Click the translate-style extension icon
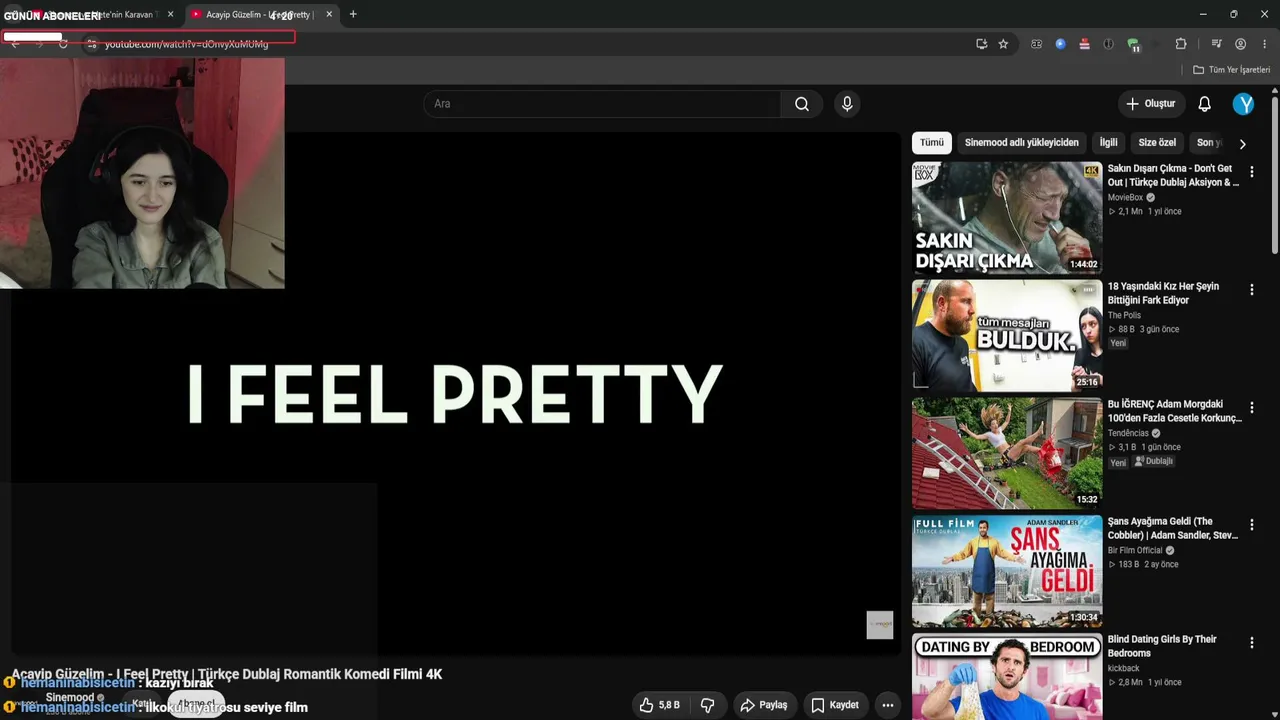The width and height of the screenshot is (1280, 720). click(x=1036, y=44)
